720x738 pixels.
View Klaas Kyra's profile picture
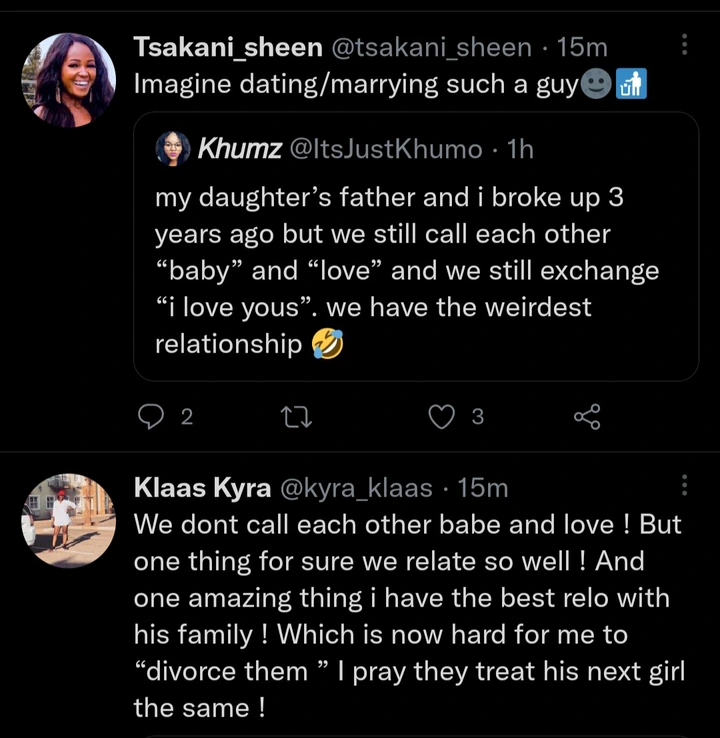[68, 520]
